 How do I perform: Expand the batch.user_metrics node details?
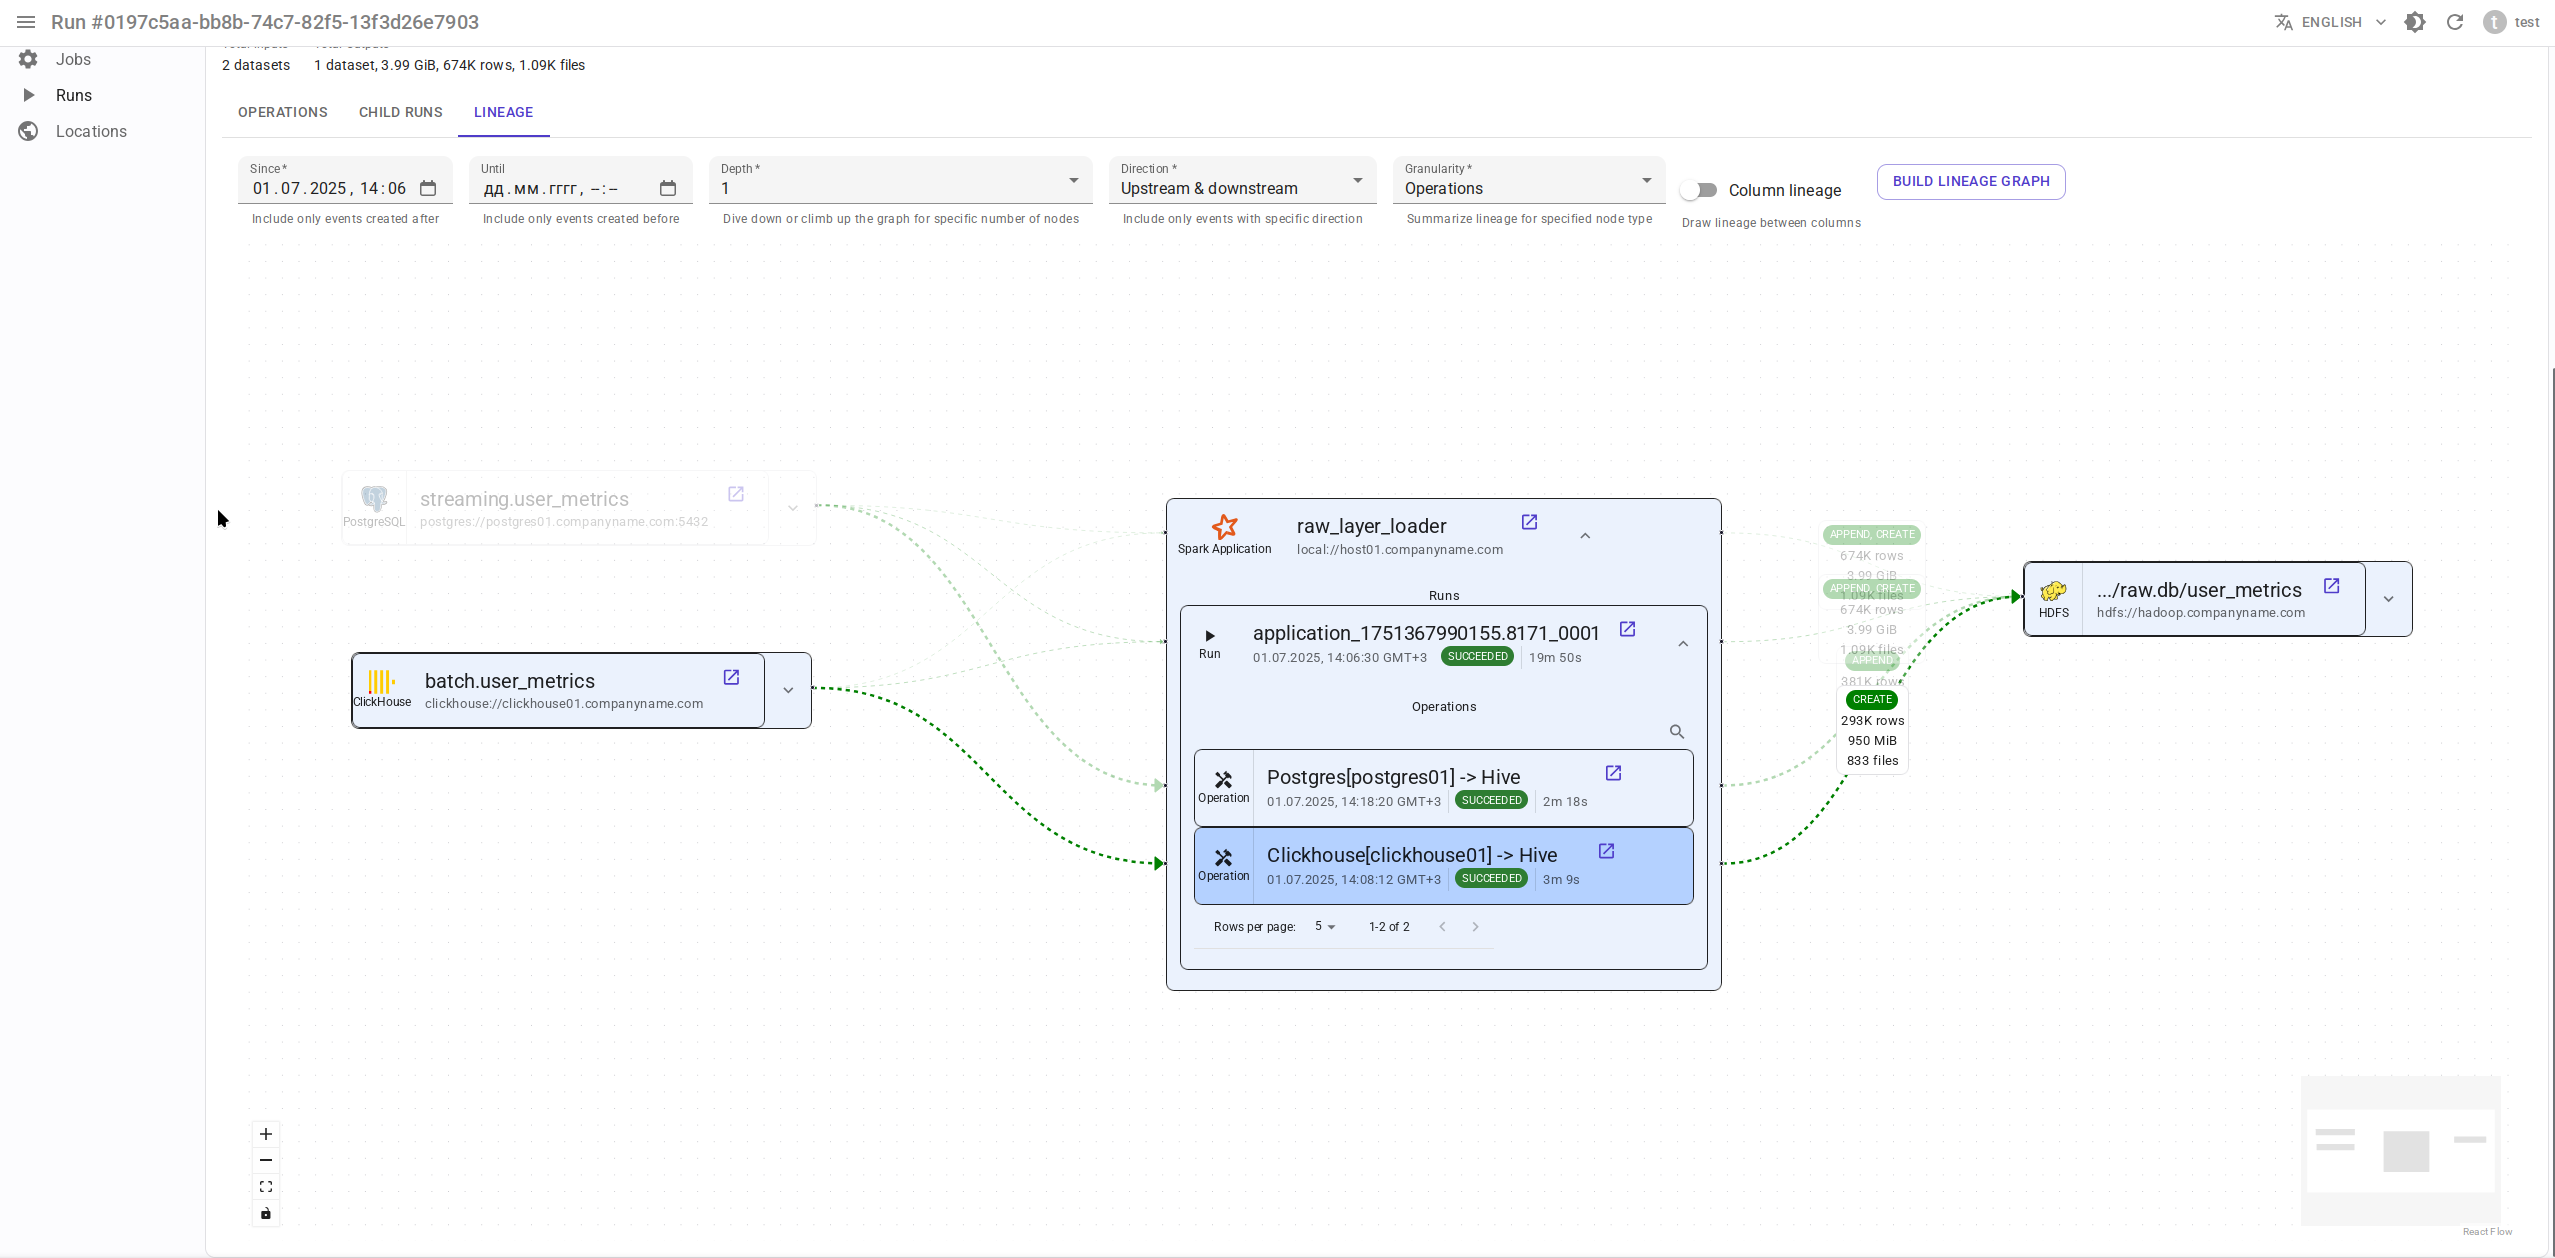788,690
